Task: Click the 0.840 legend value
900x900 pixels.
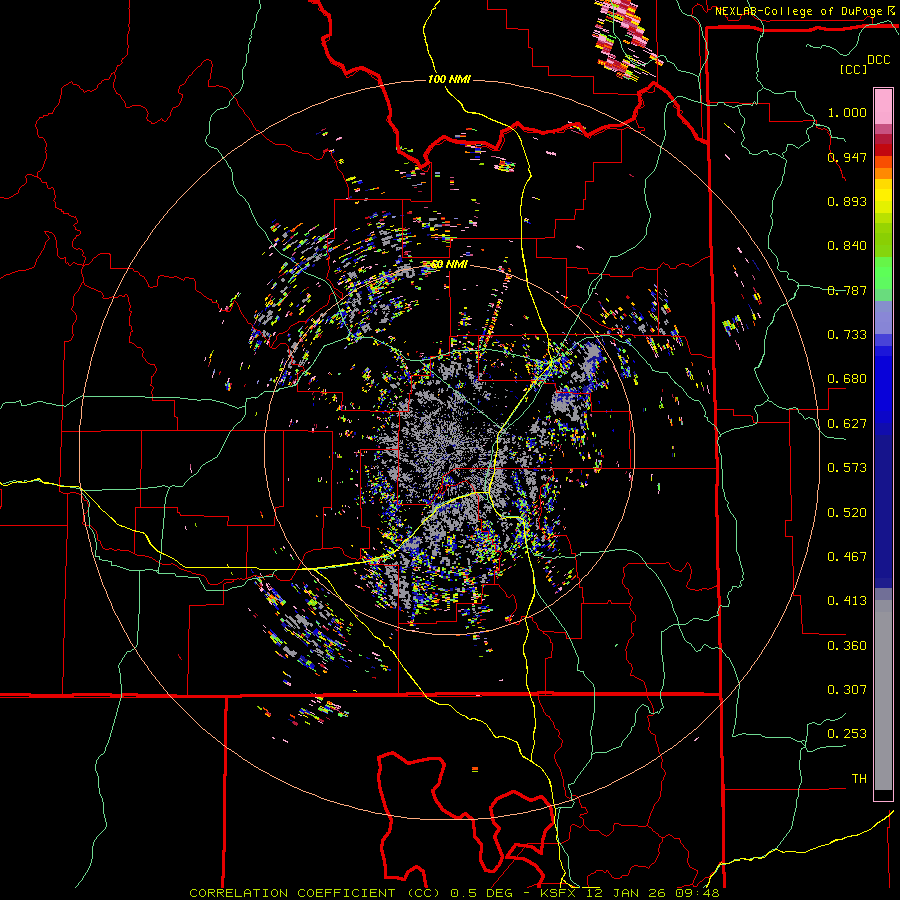Action: coord(847,246)
